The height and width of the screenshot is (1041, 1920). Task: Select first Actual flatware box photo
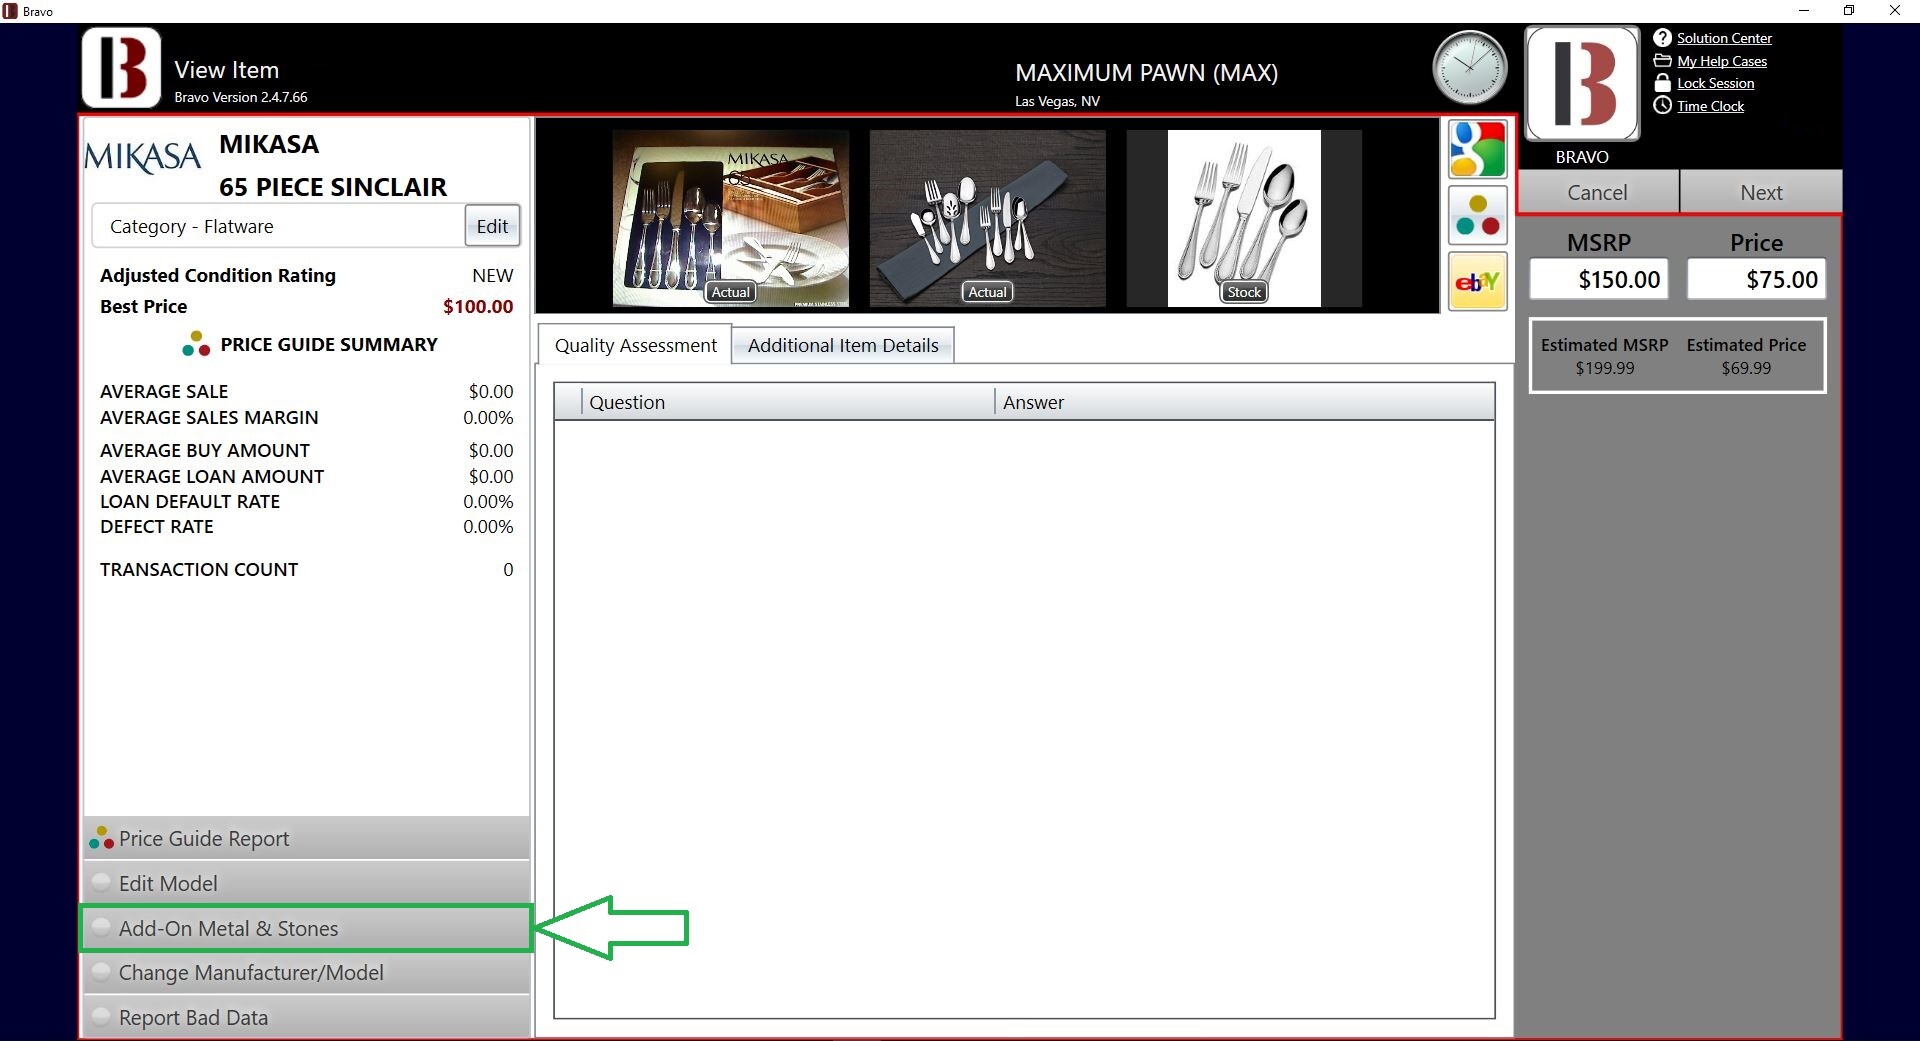[730, 218]
